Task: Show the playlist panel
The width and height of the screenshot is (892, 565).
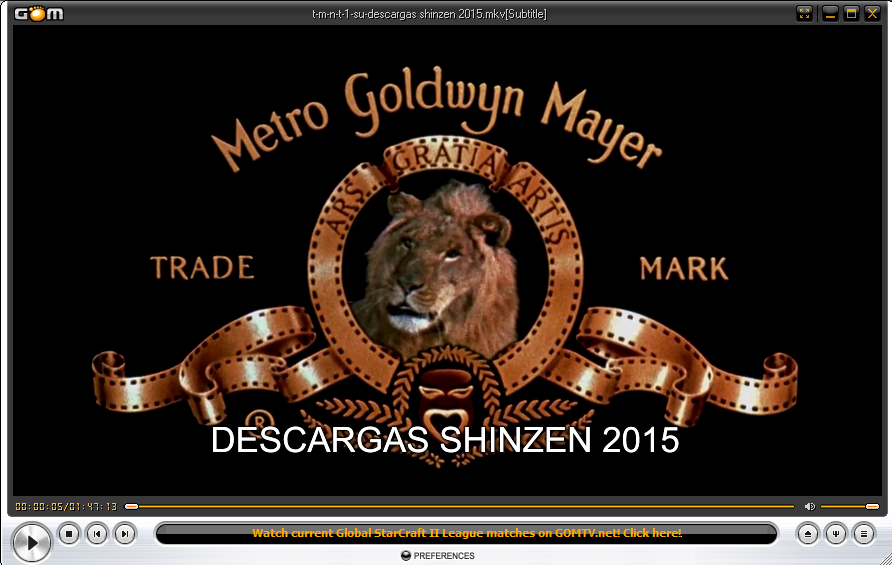Action: (864, 534)
